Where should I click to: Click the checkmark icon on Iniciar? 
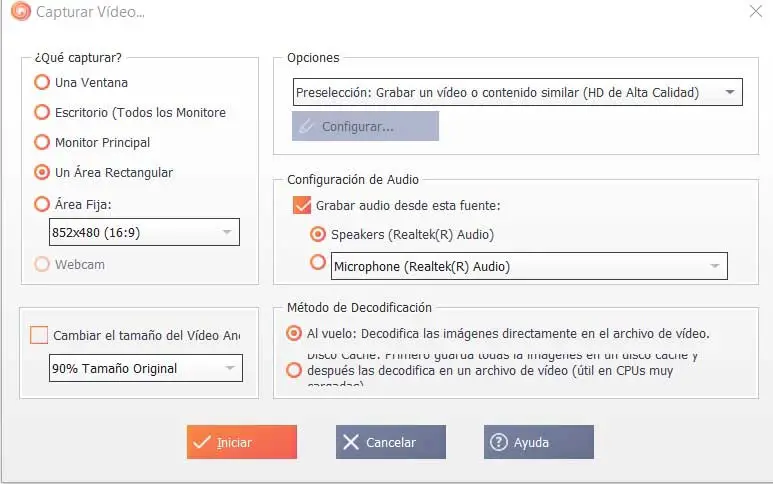pyautogui.click(x=203, y=442)
